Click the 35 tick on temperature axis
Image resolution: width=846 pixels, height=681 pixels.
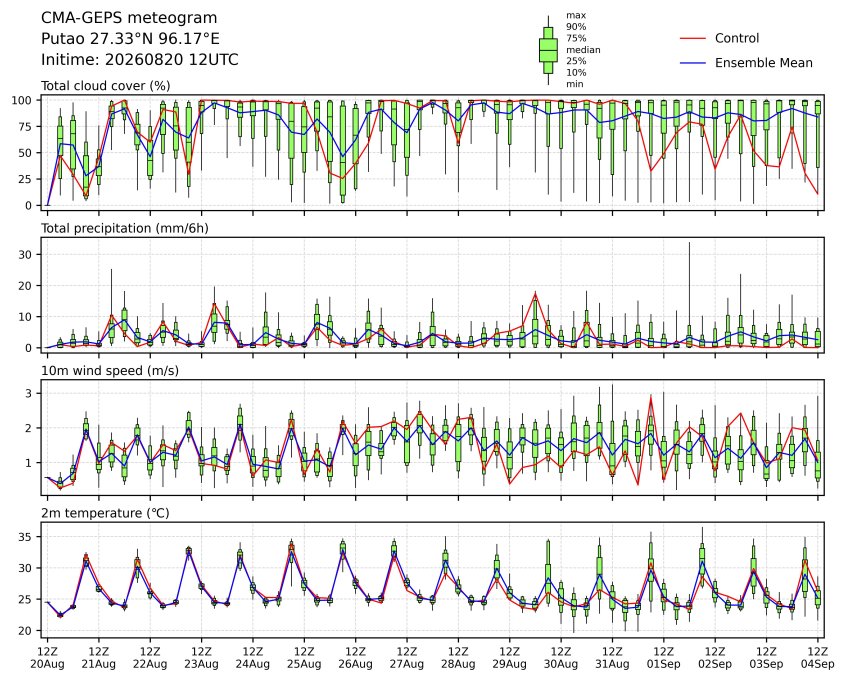coord(24,537)
